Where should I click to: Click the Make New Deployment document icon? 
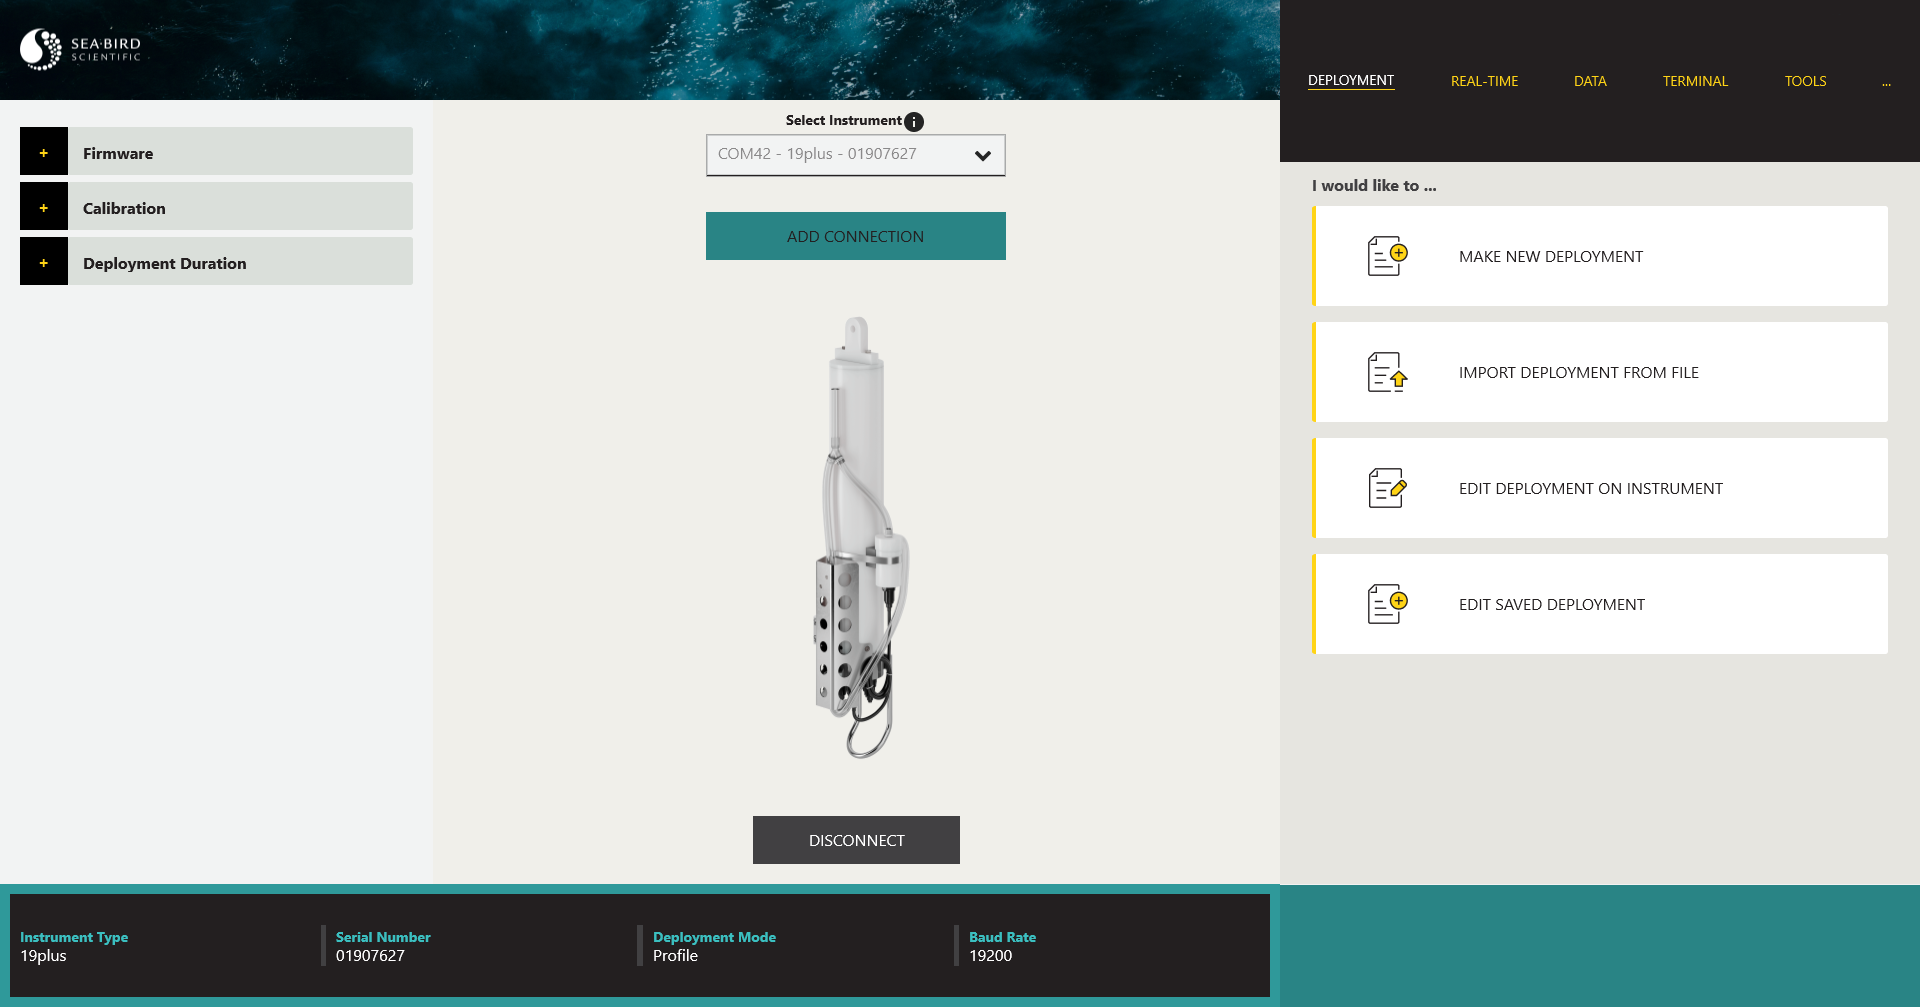pos(1386,256)
